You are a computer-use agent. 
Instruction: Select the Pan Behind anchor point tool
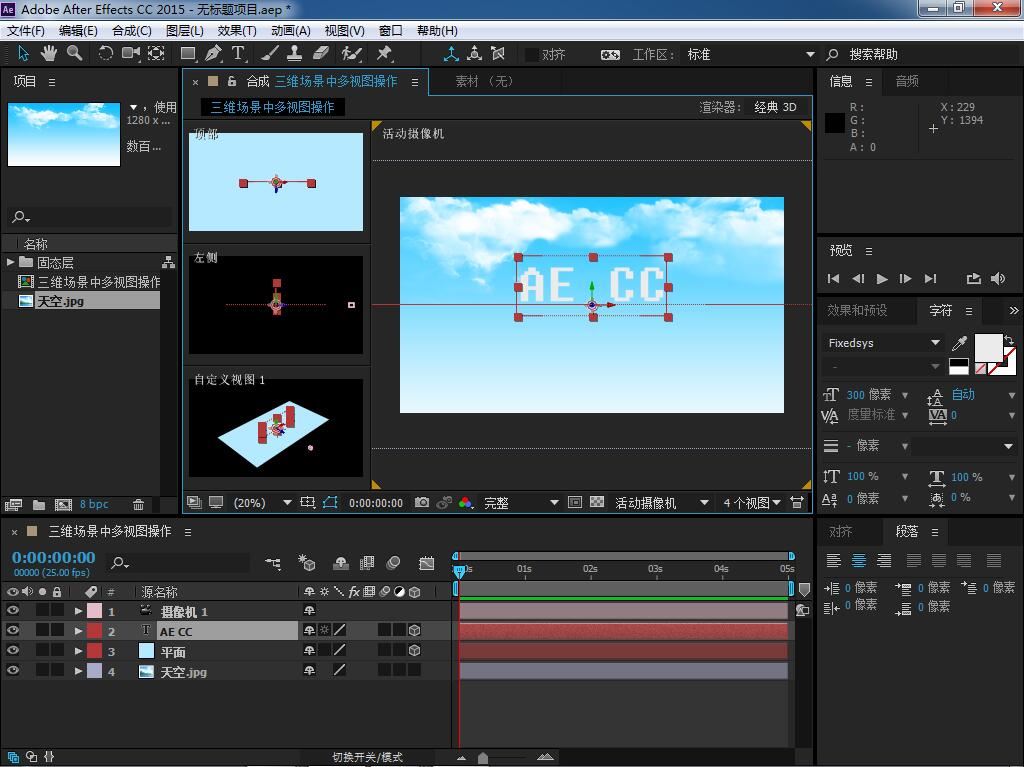click(x=156, y=54)
